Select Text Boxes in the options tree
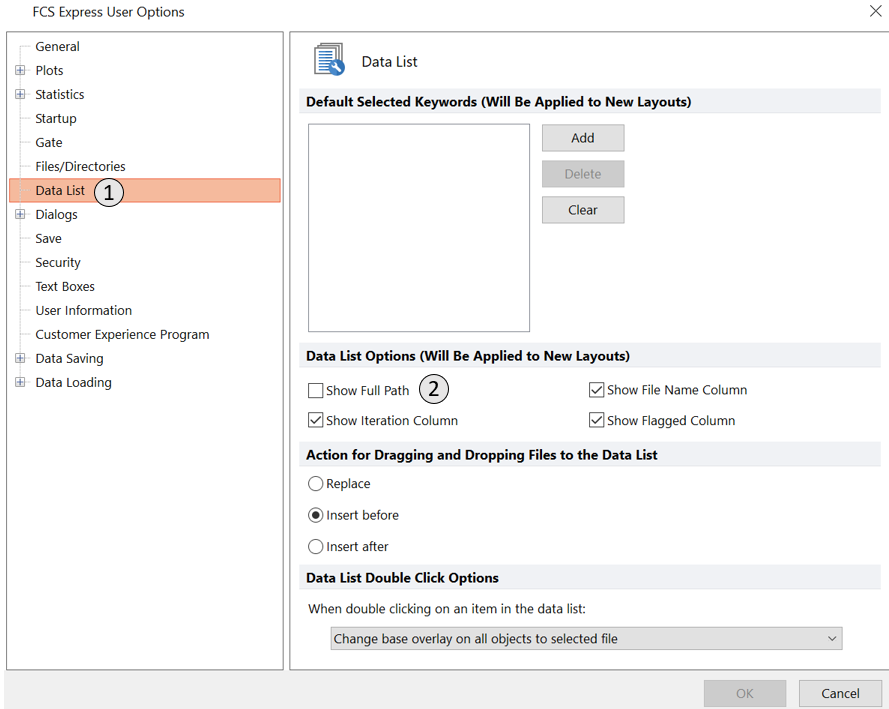Viewport: 889px width, 709px height. coord(65,286)
